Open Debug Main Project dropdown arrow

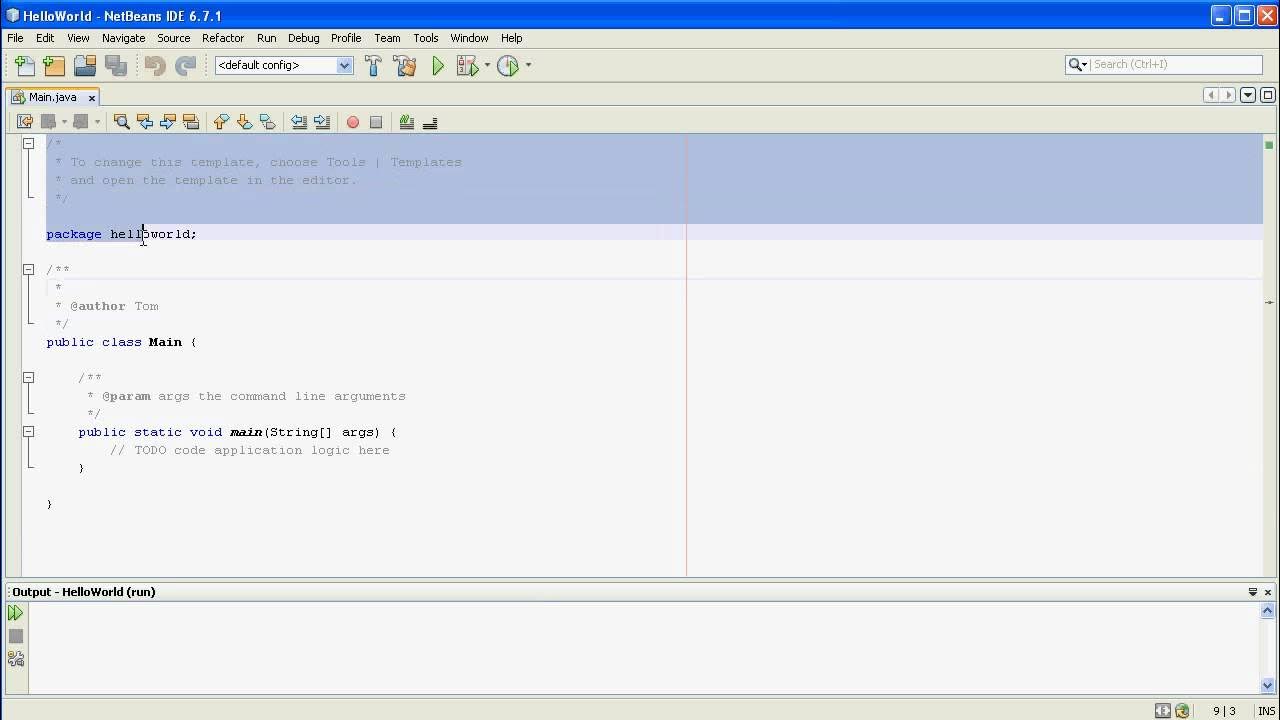[487, 65]
